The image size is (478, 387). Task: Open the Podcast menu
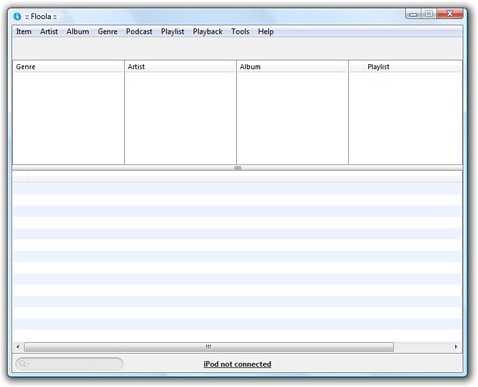pos(139,32)
